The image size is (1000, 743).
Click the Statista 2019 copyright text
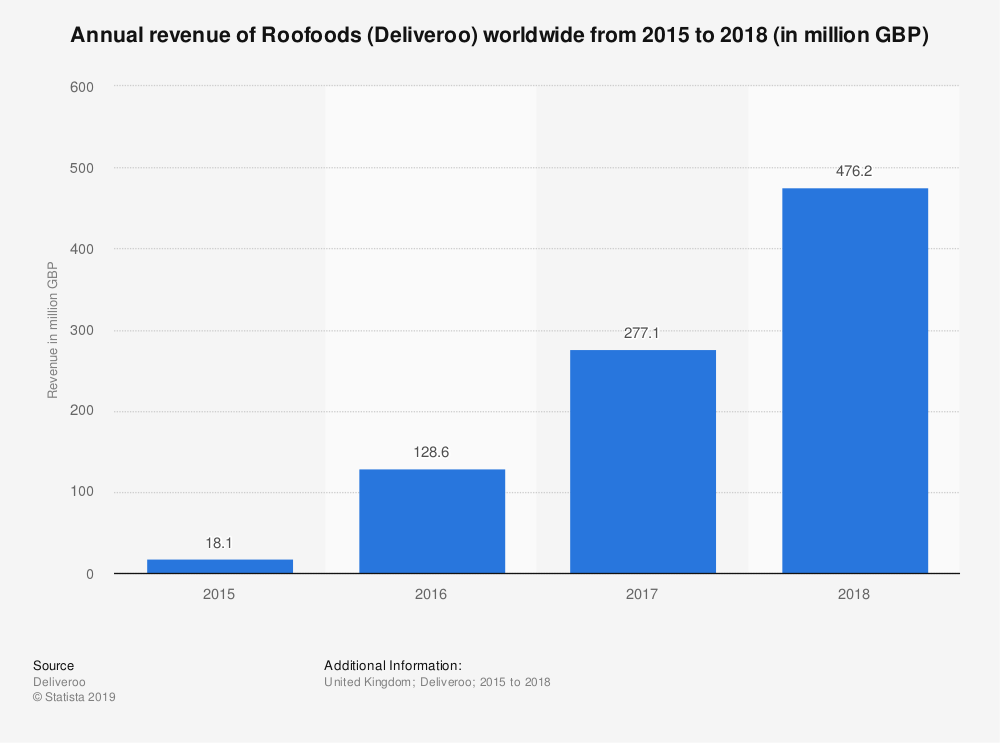click(x=74, y=698)
